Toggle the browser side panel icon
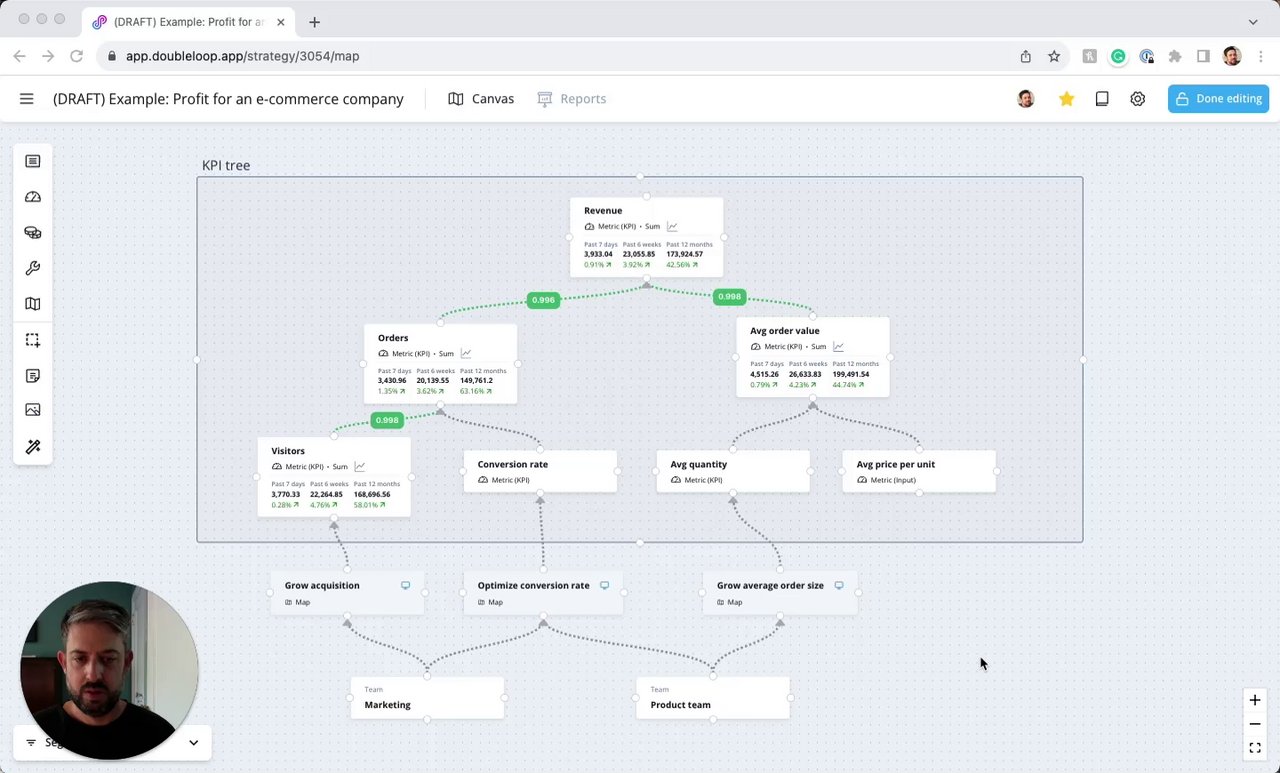The height and width of the screenshot is (773, 1280). (1203, 56)
